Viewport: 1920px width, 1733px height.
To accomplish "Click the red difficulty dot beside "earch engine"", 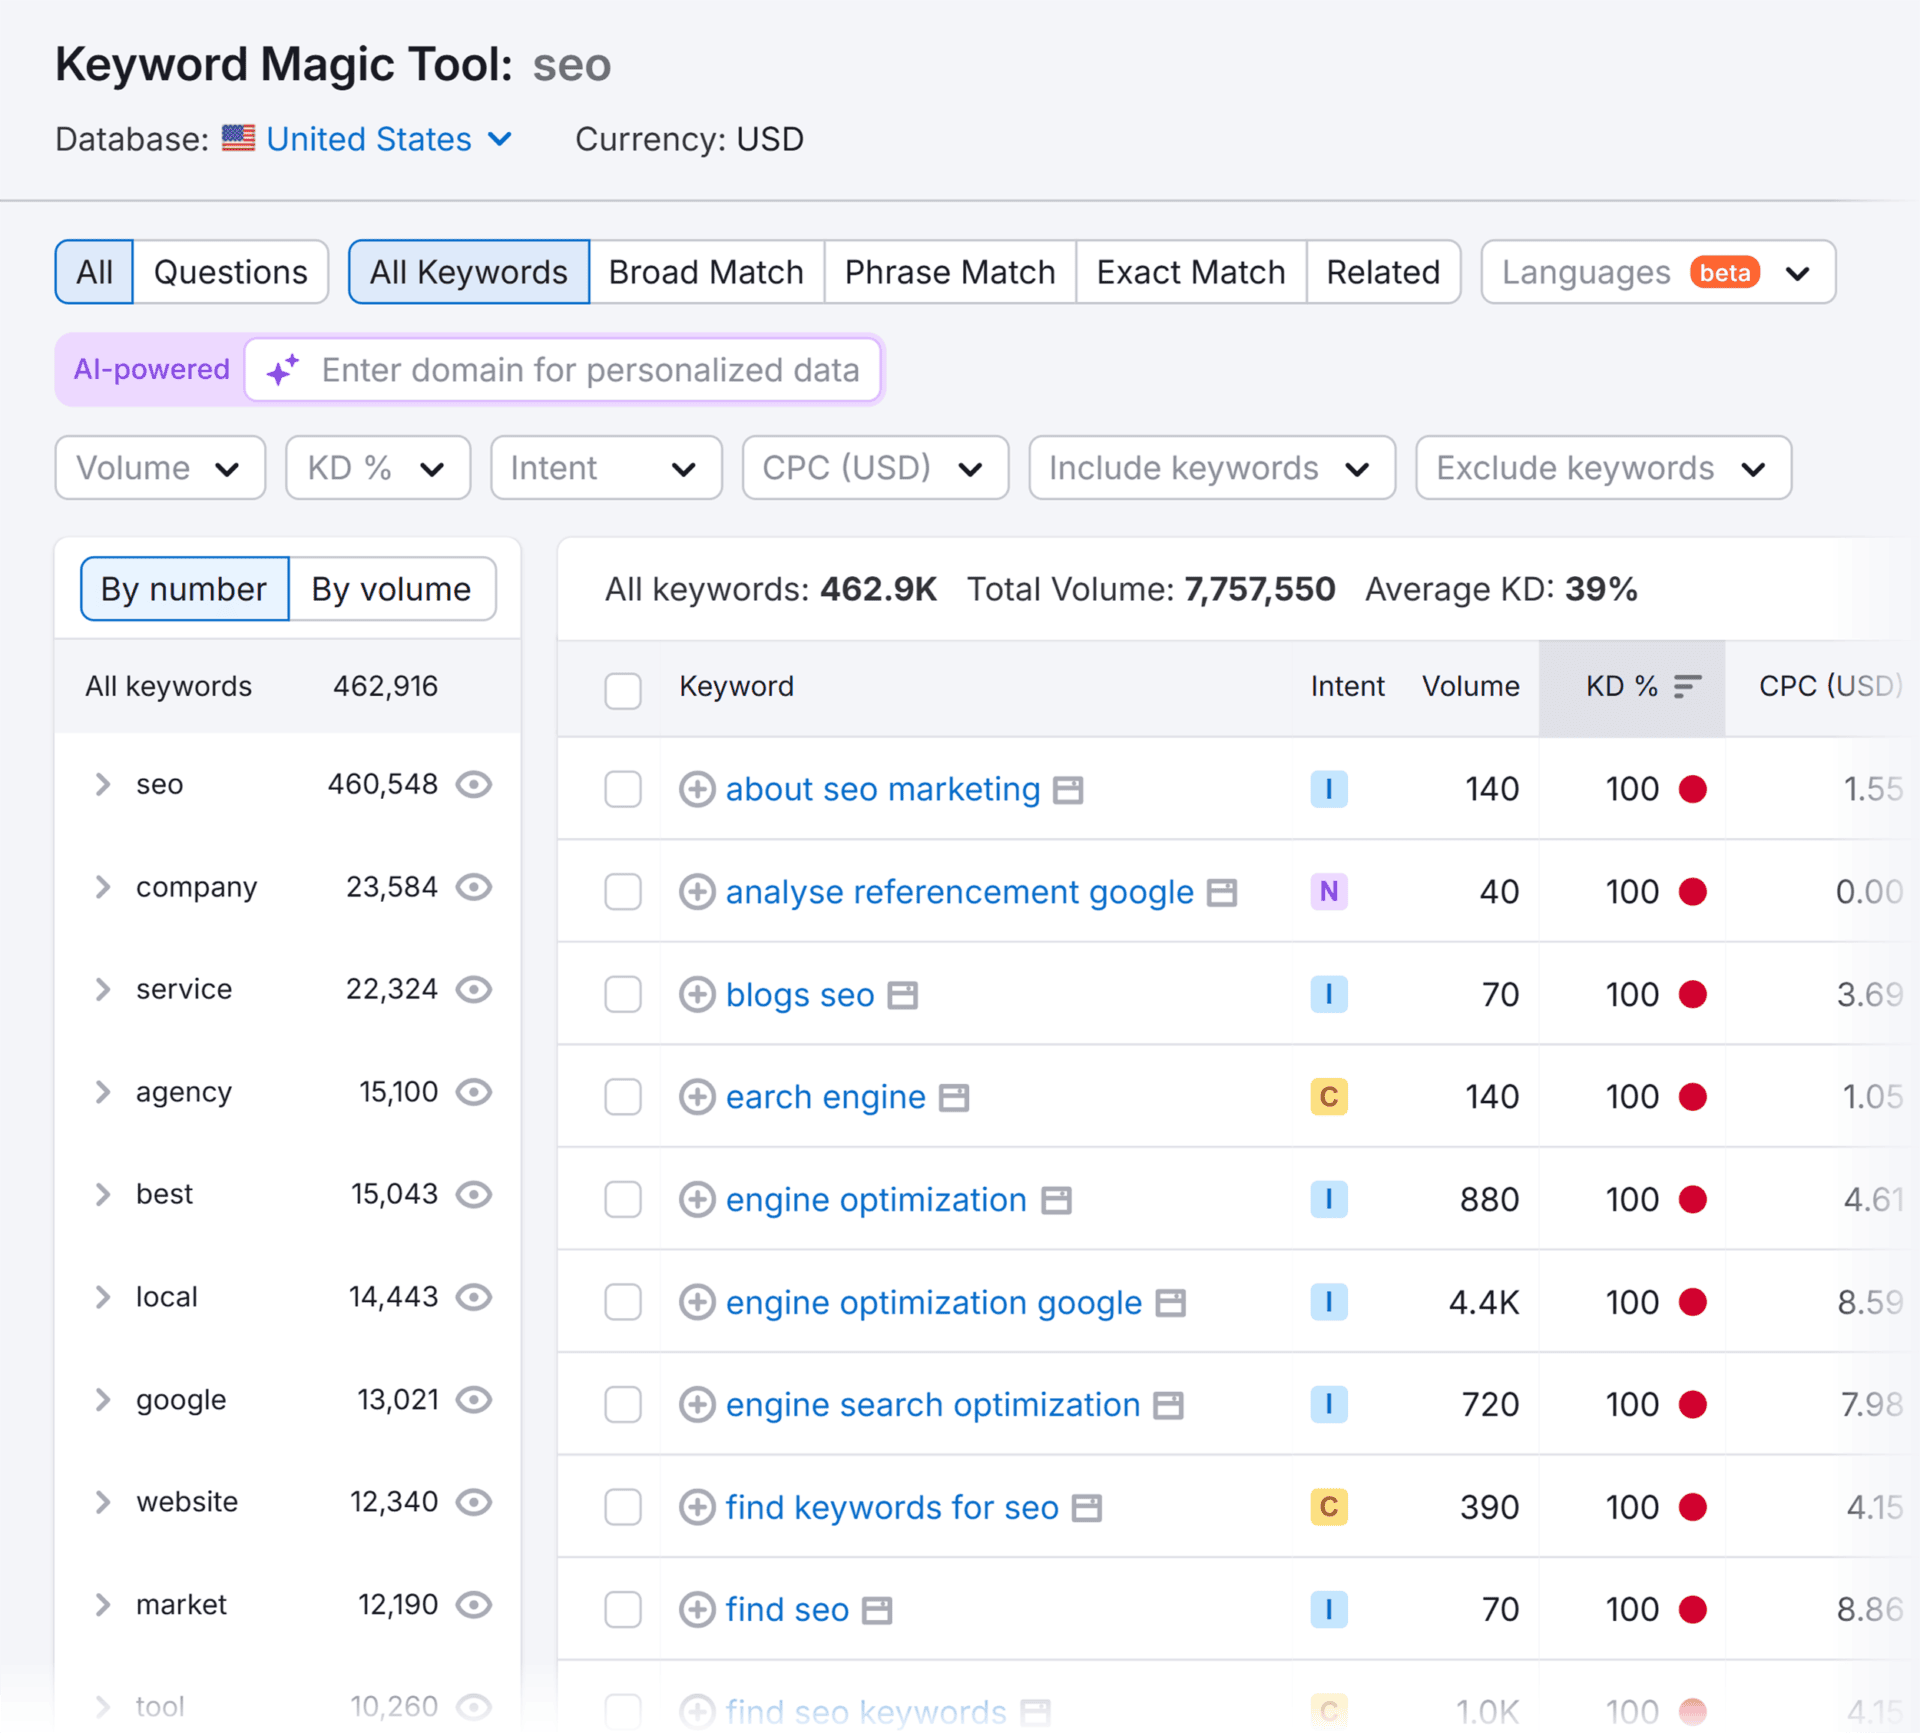I will tap(1694, 1096).
